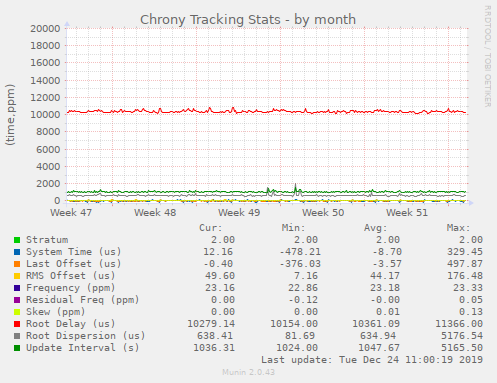Viewport: 497px width, 383px height.
Task: Click the '(time,ppm)' y-axis title
Action: [10, 115]
